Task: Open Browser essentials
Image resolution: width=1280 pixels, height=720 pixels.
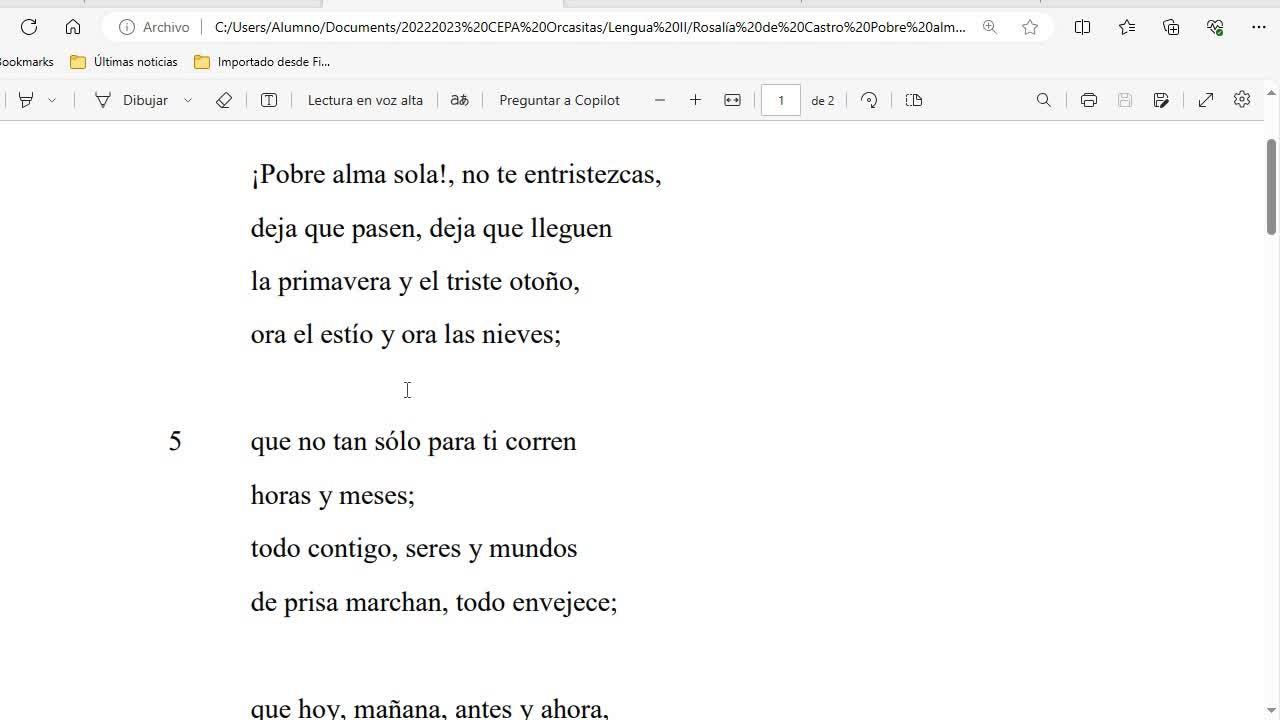Action: click(1215, 27)
